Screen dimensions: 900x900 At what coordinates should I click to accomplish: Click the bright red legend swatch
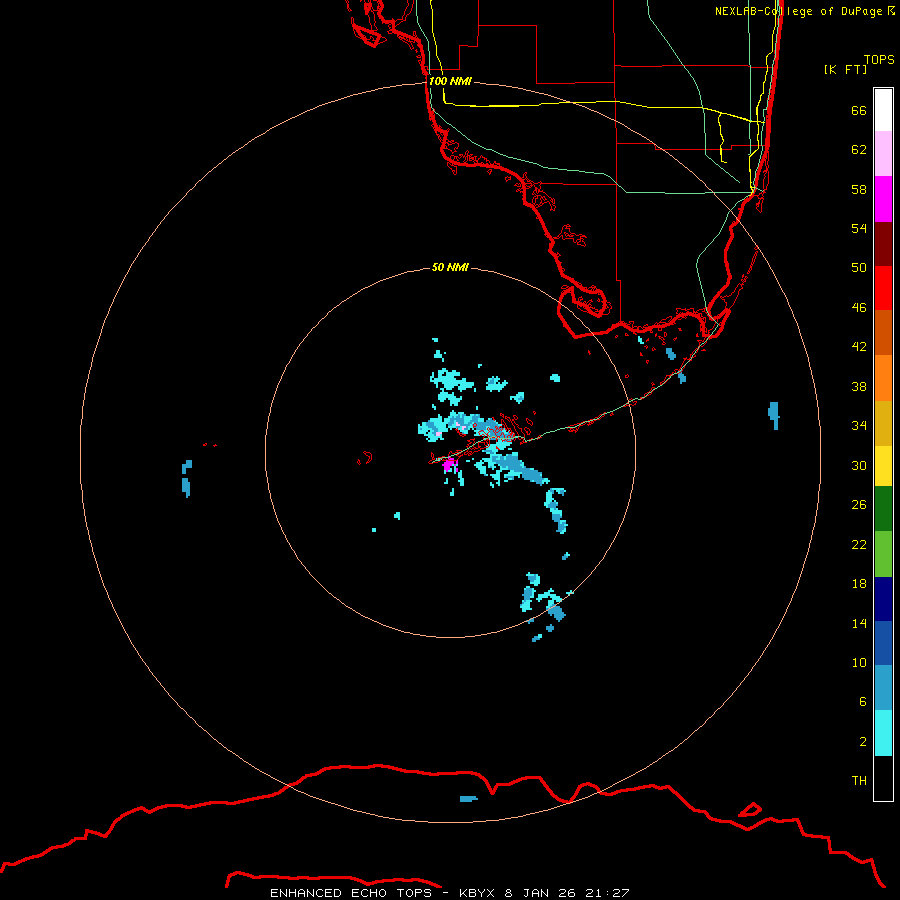point(883,288)
